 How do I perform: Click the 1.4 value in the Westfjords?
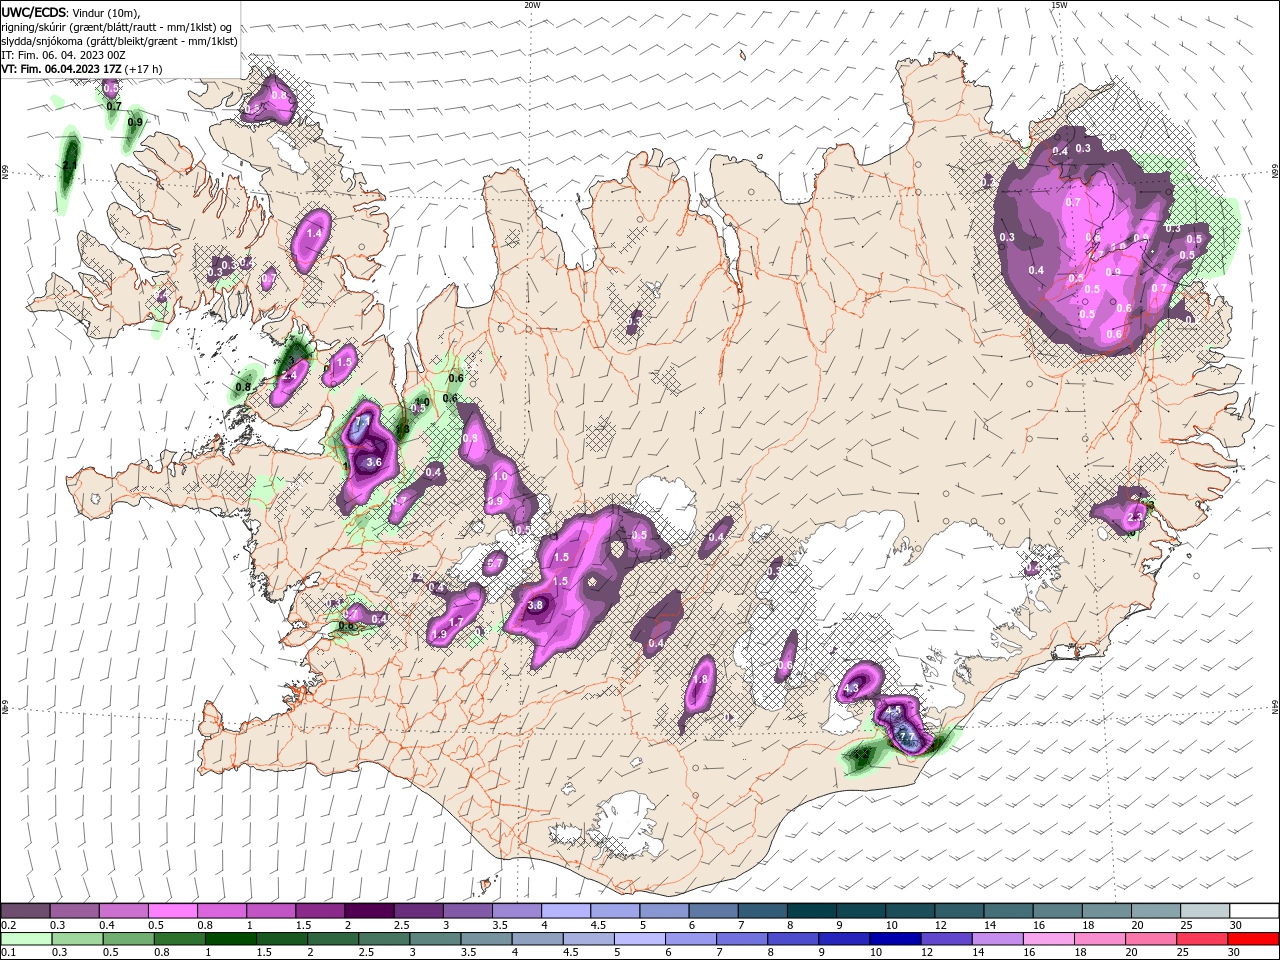pos(314,233)
